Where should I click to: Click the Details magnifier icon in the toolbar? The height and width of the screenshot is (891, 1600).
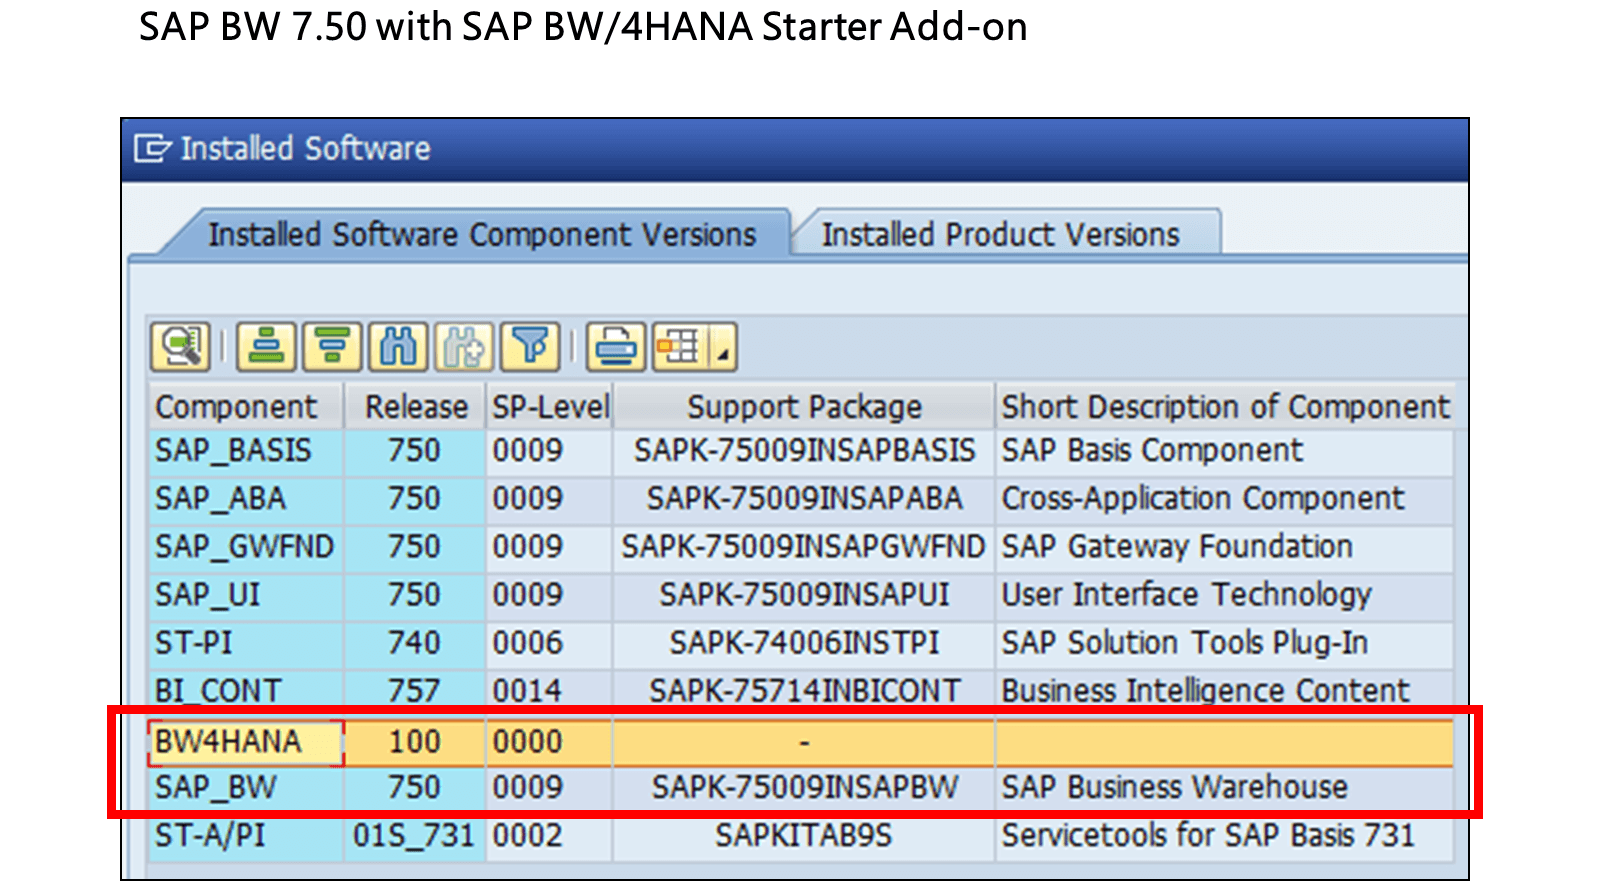pos(180,347)
